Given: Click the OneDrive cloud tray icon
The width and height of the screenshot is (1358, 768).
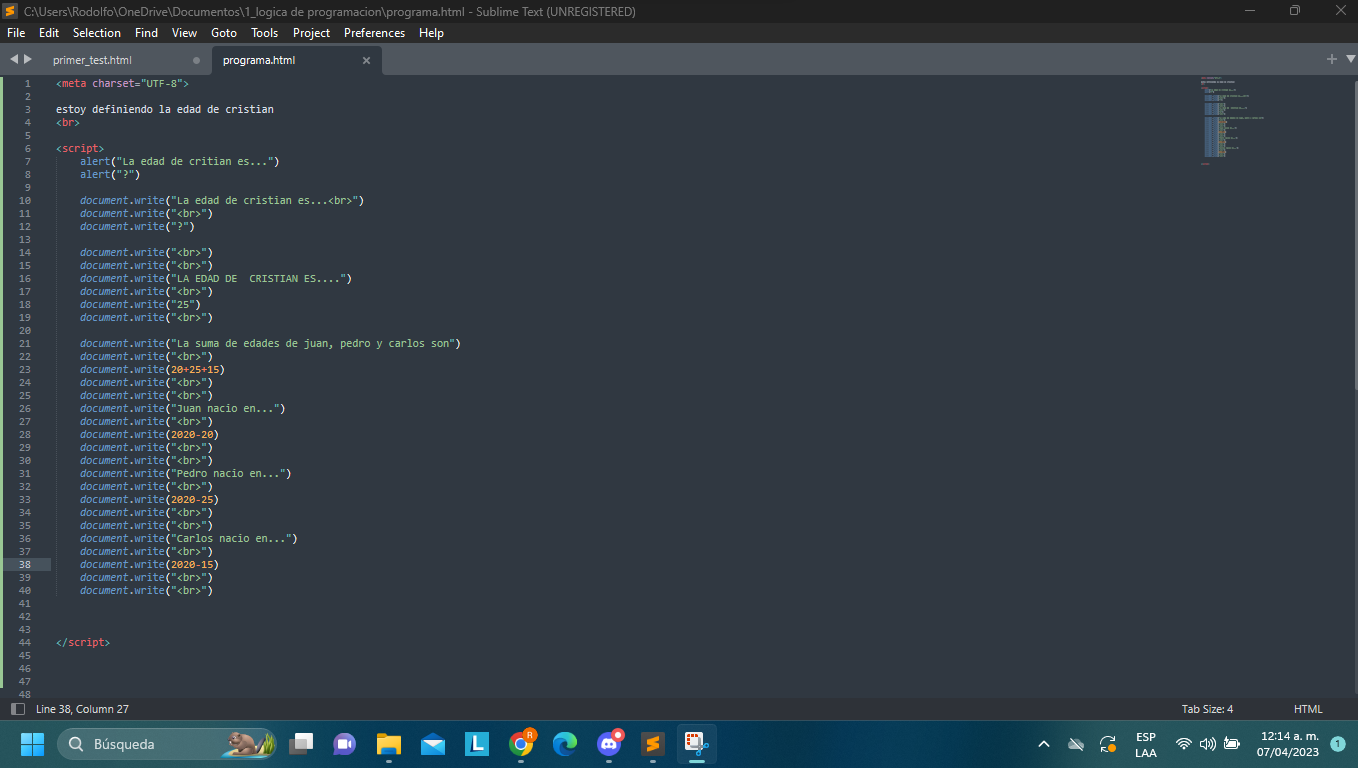Looking at the screenshot, I should pyautogui.click(x=1076, y=744).
